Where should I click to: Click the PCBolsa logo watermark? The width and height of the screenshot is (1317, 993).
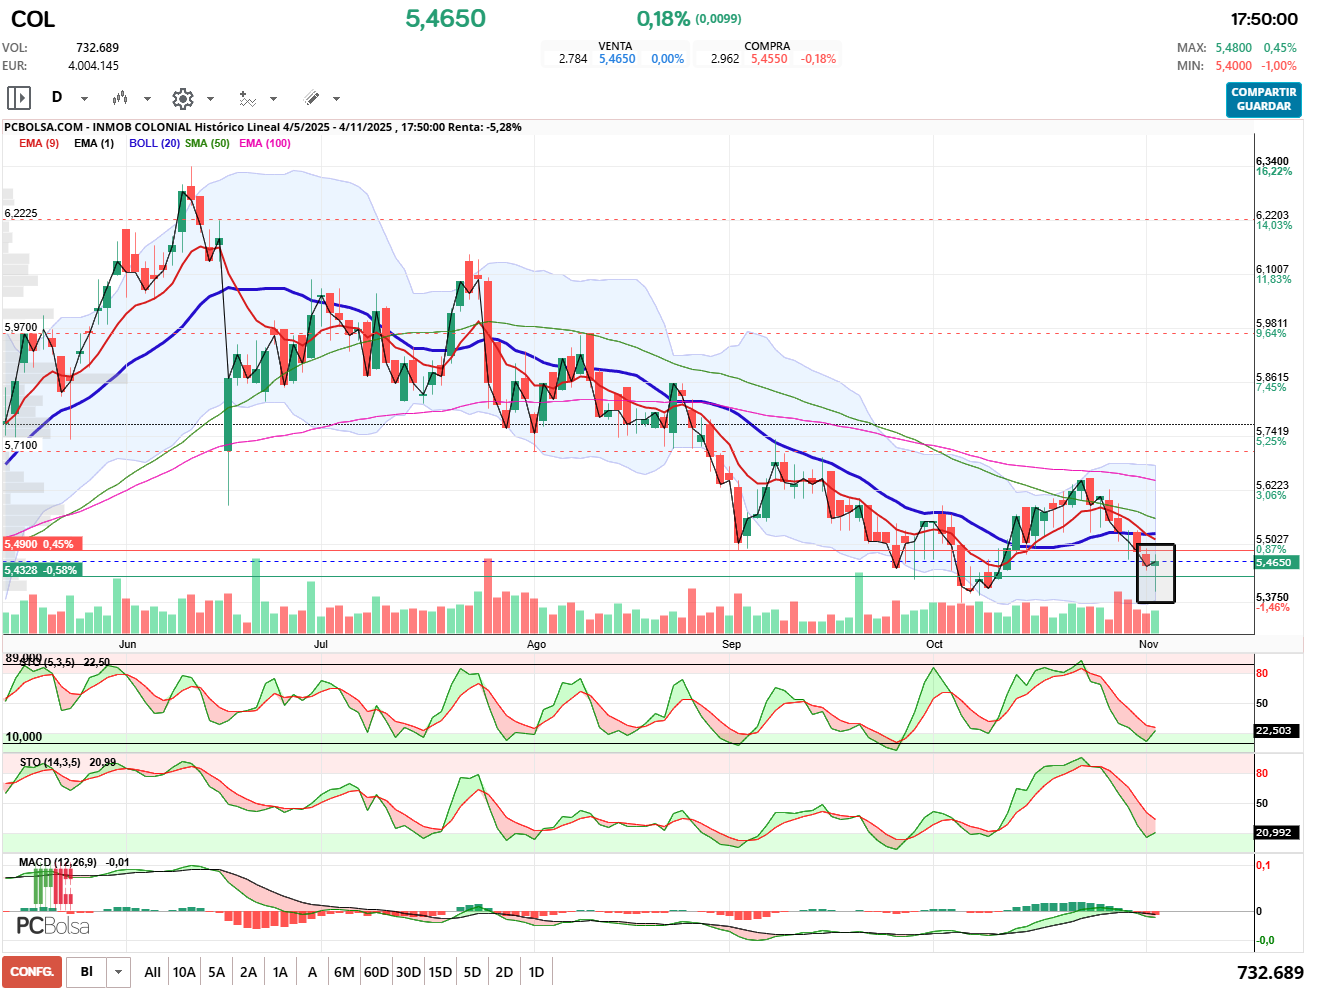53,926
